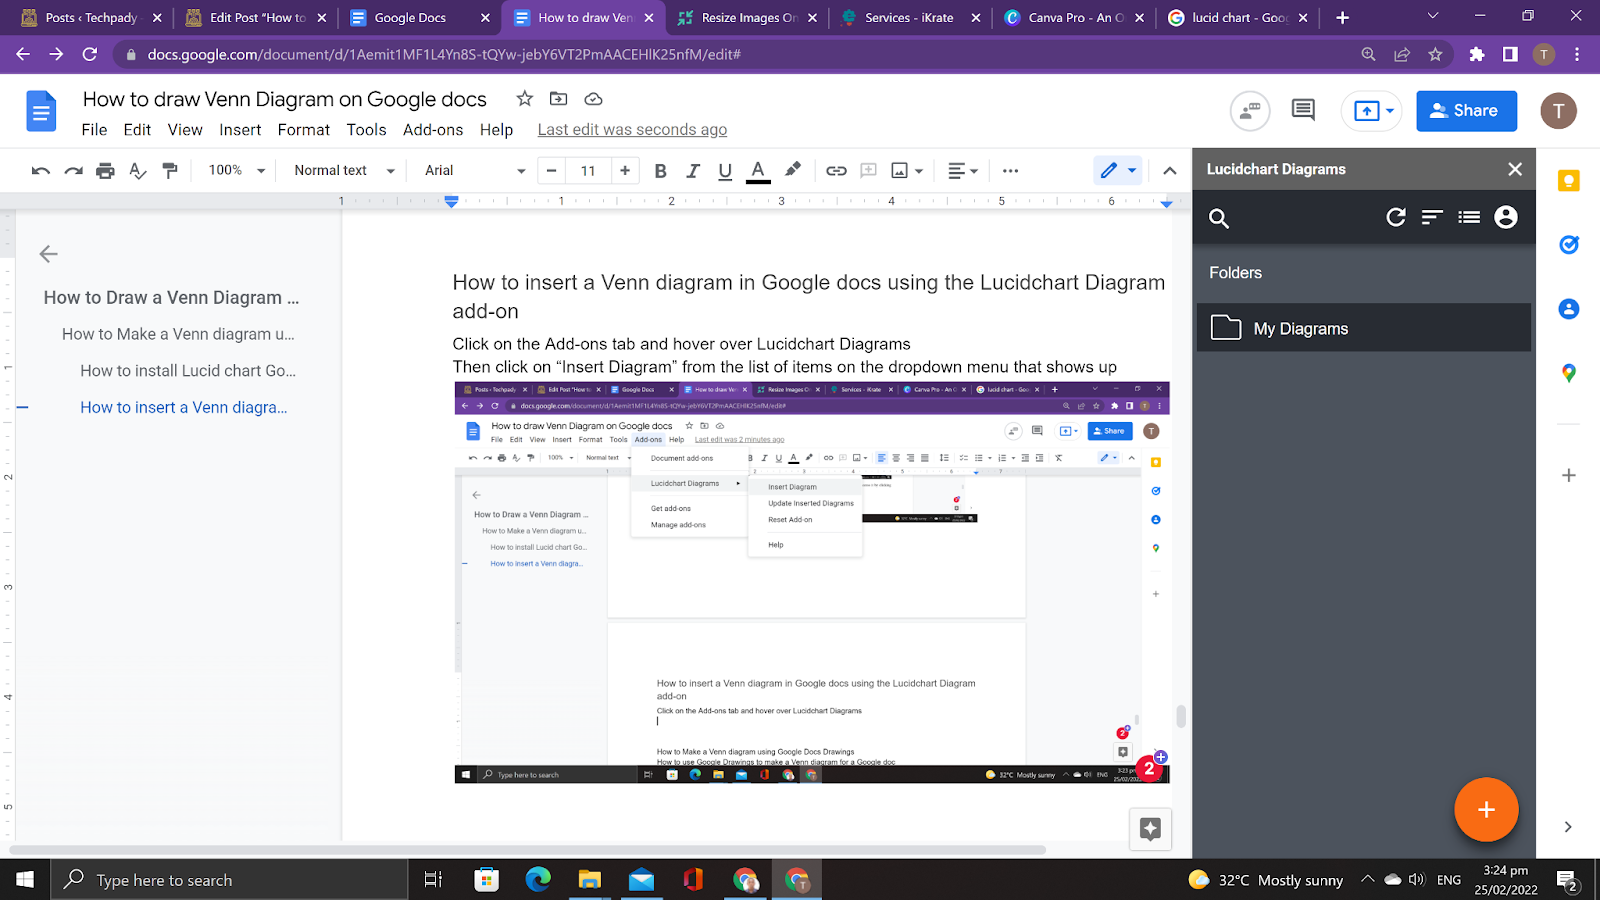Close the Lucidchart Diagrams panel

[x=1515, y=169]
